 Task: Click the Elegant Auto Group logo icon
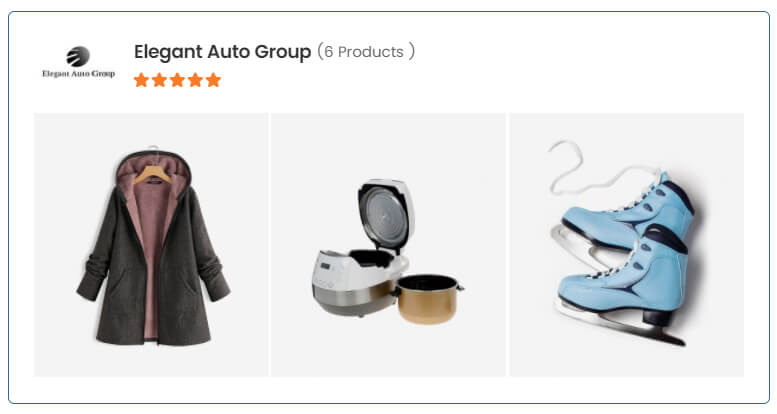point(78,62)
